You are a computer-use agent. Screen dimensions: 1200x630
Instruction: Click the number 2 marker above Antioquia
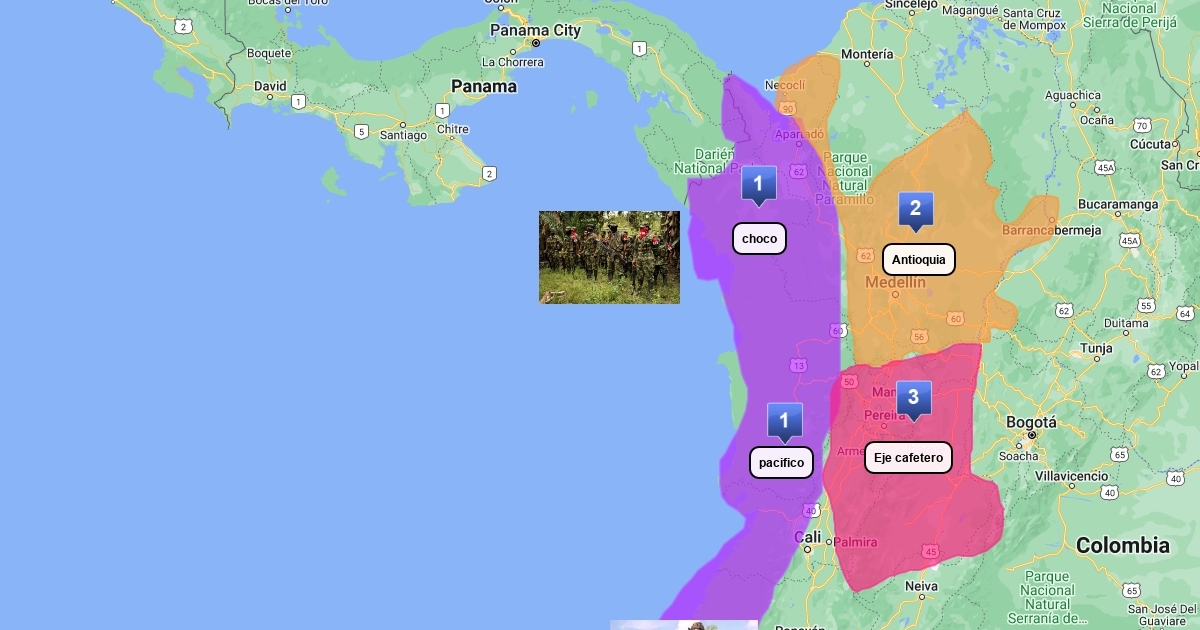click(x=915, y=210)
